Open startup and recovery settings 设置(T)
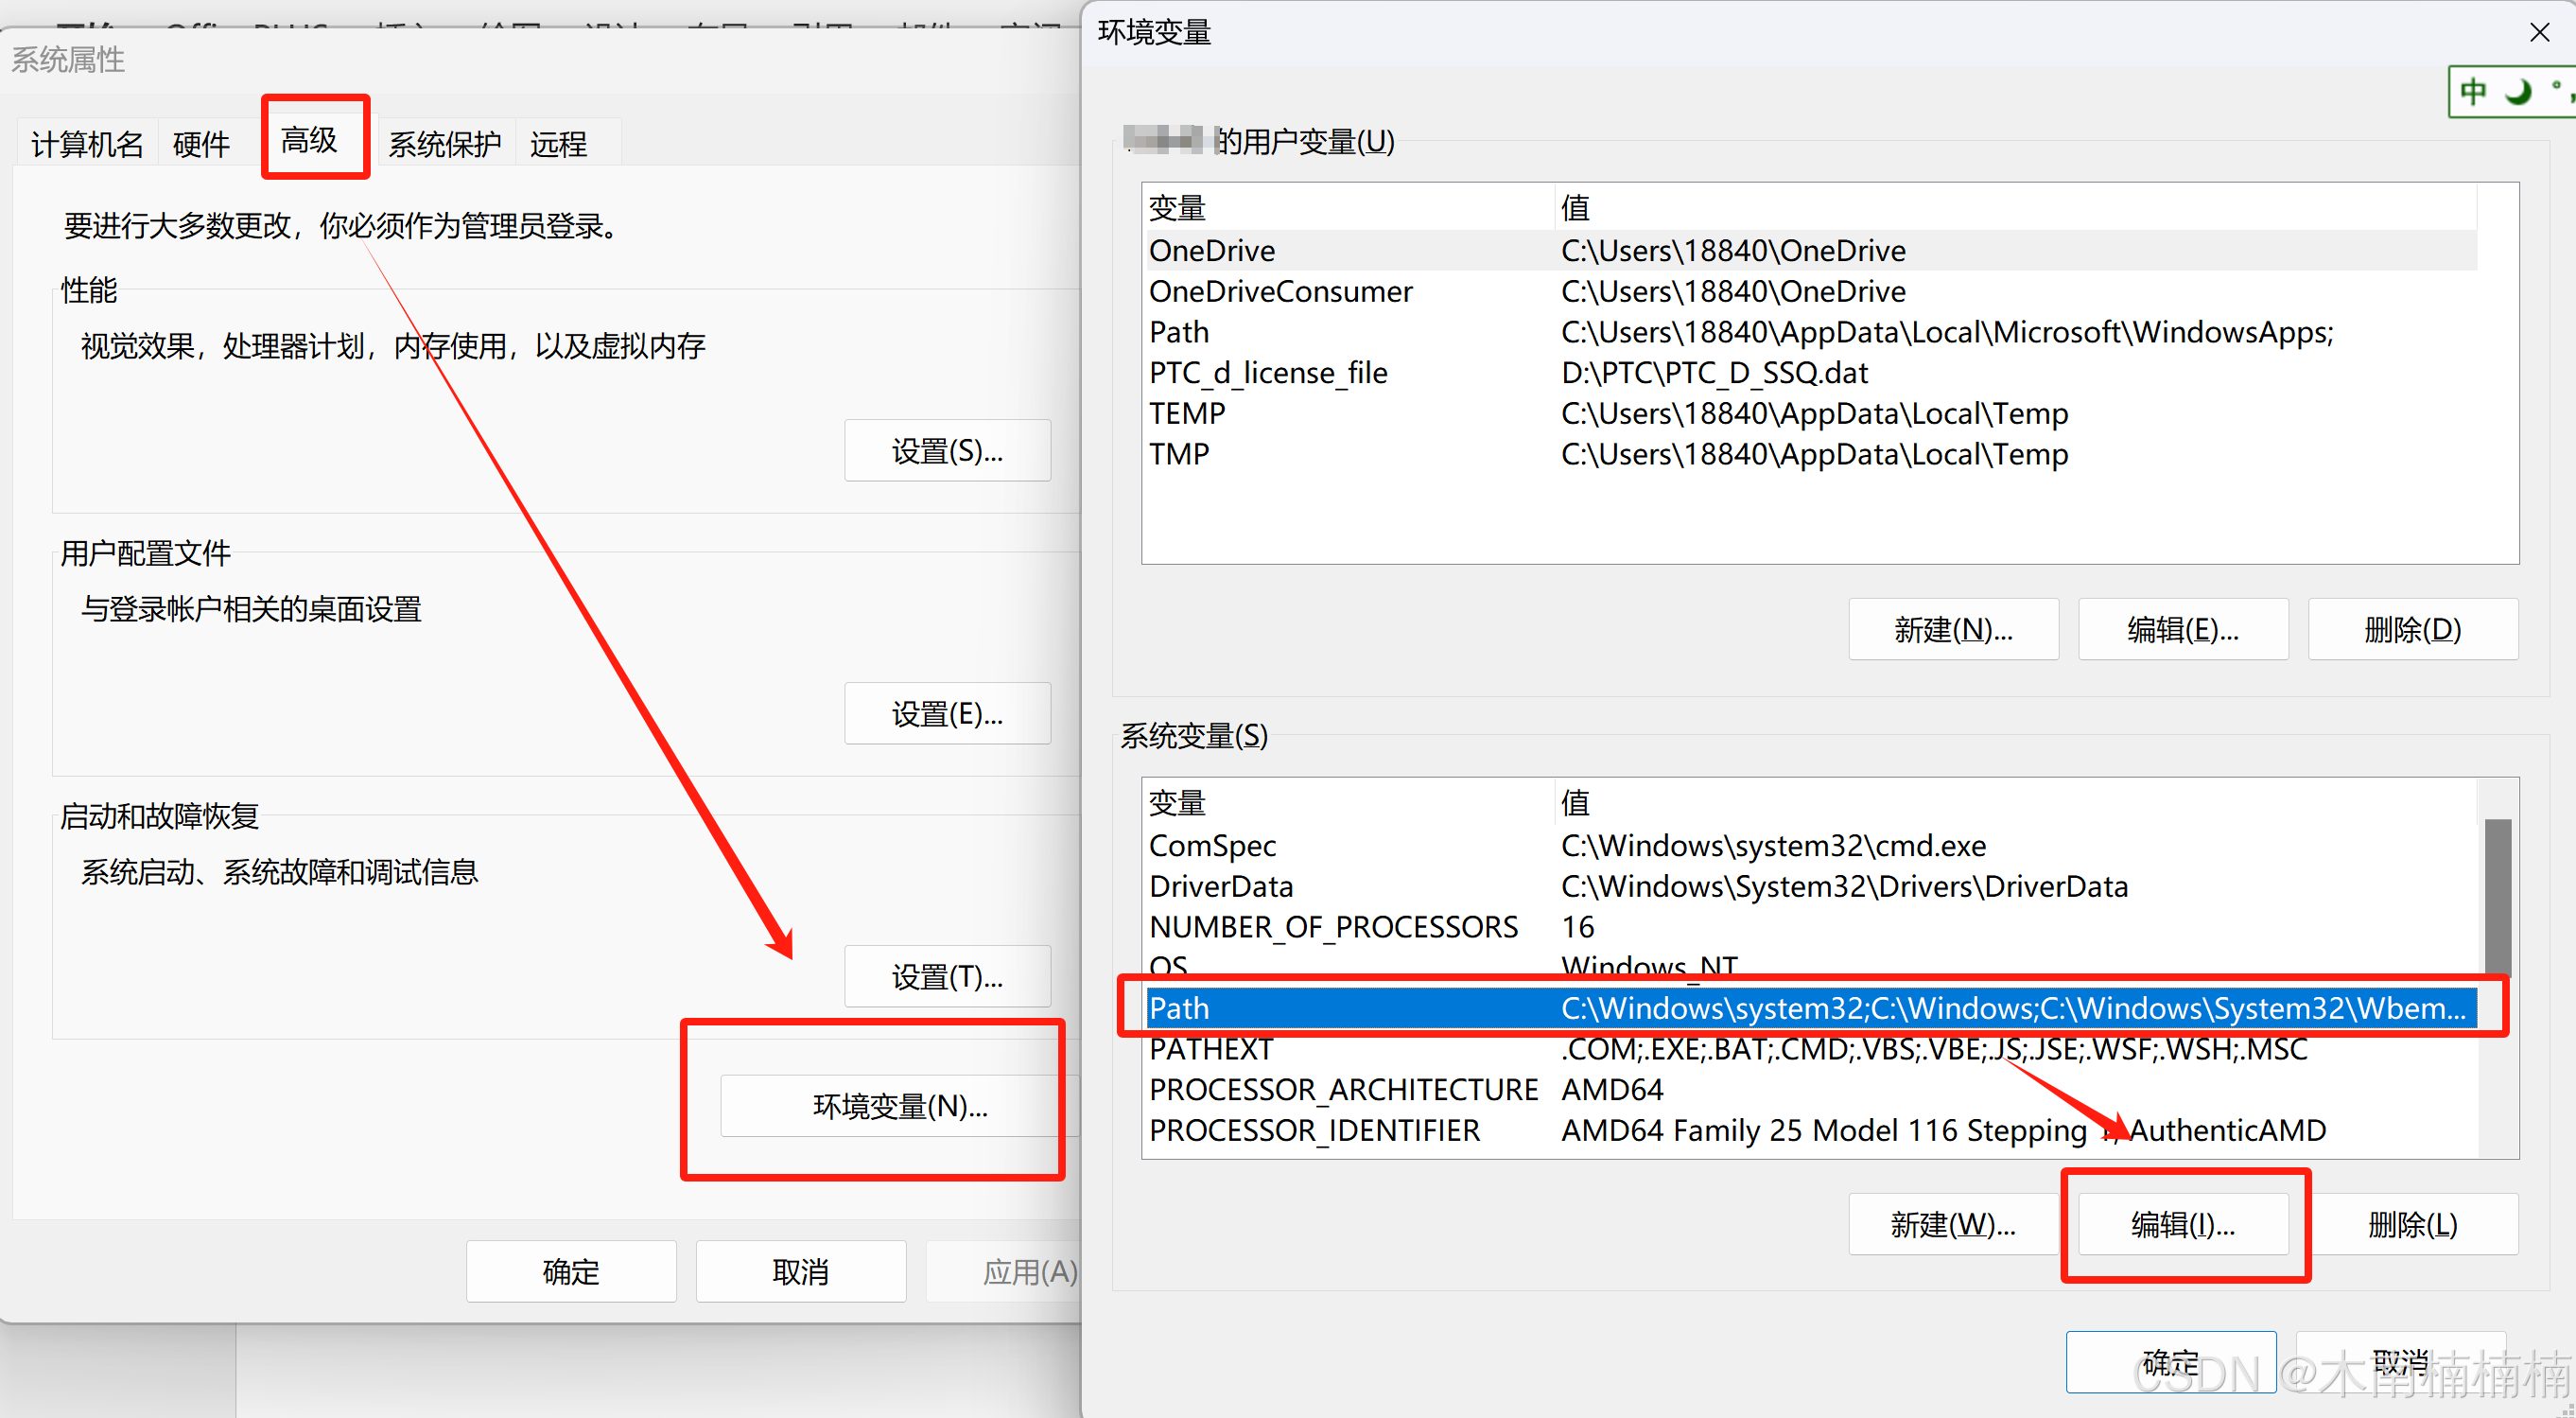The height and width of the screenshot is (1418, 2576). pos(946,976)
